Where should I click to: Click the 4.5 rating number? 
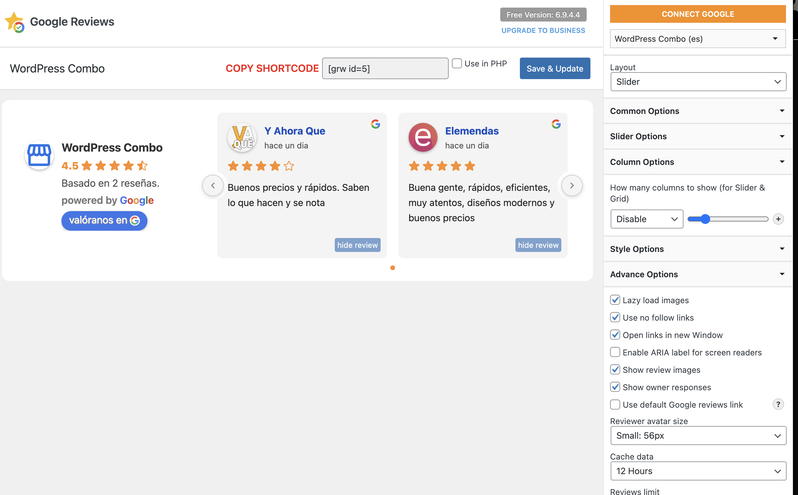point(70,166)
